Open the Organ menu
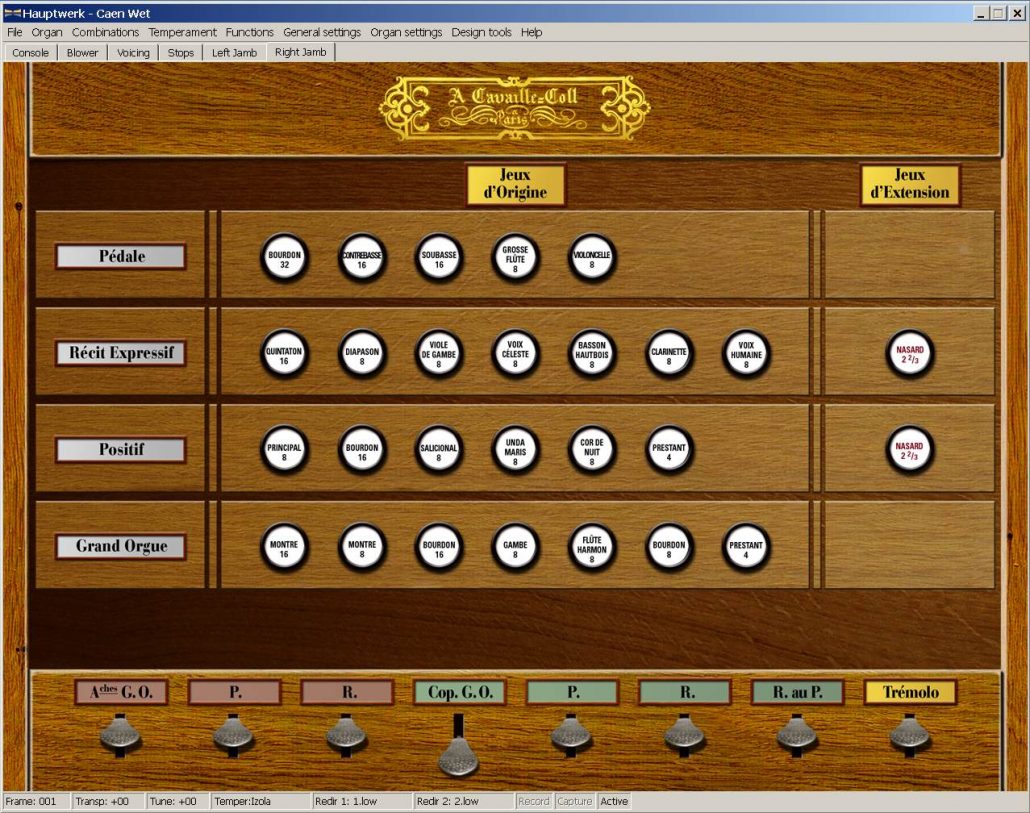This screenshot has width=1030, height=813. [47, 32]
